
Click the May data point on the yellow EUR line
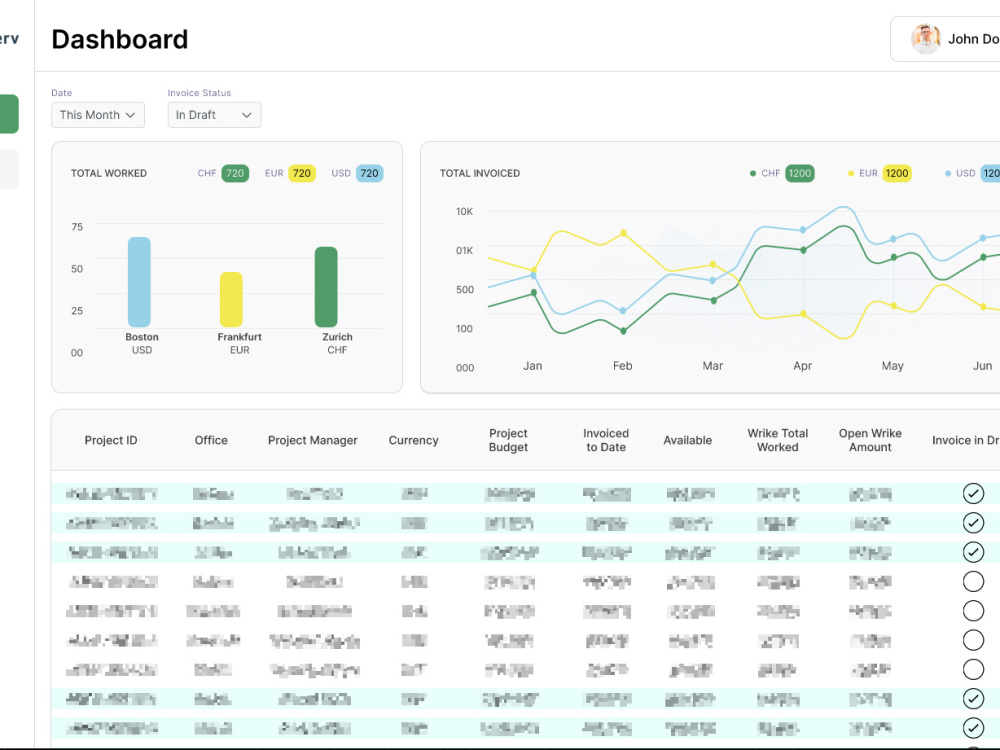click(893, 306)
